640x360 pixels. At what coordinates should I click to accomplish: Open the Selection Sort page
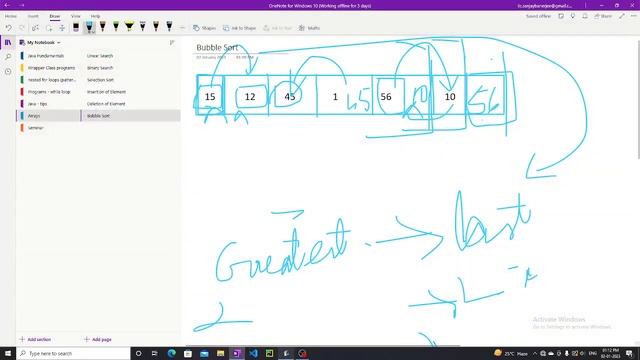coord(131,80)
